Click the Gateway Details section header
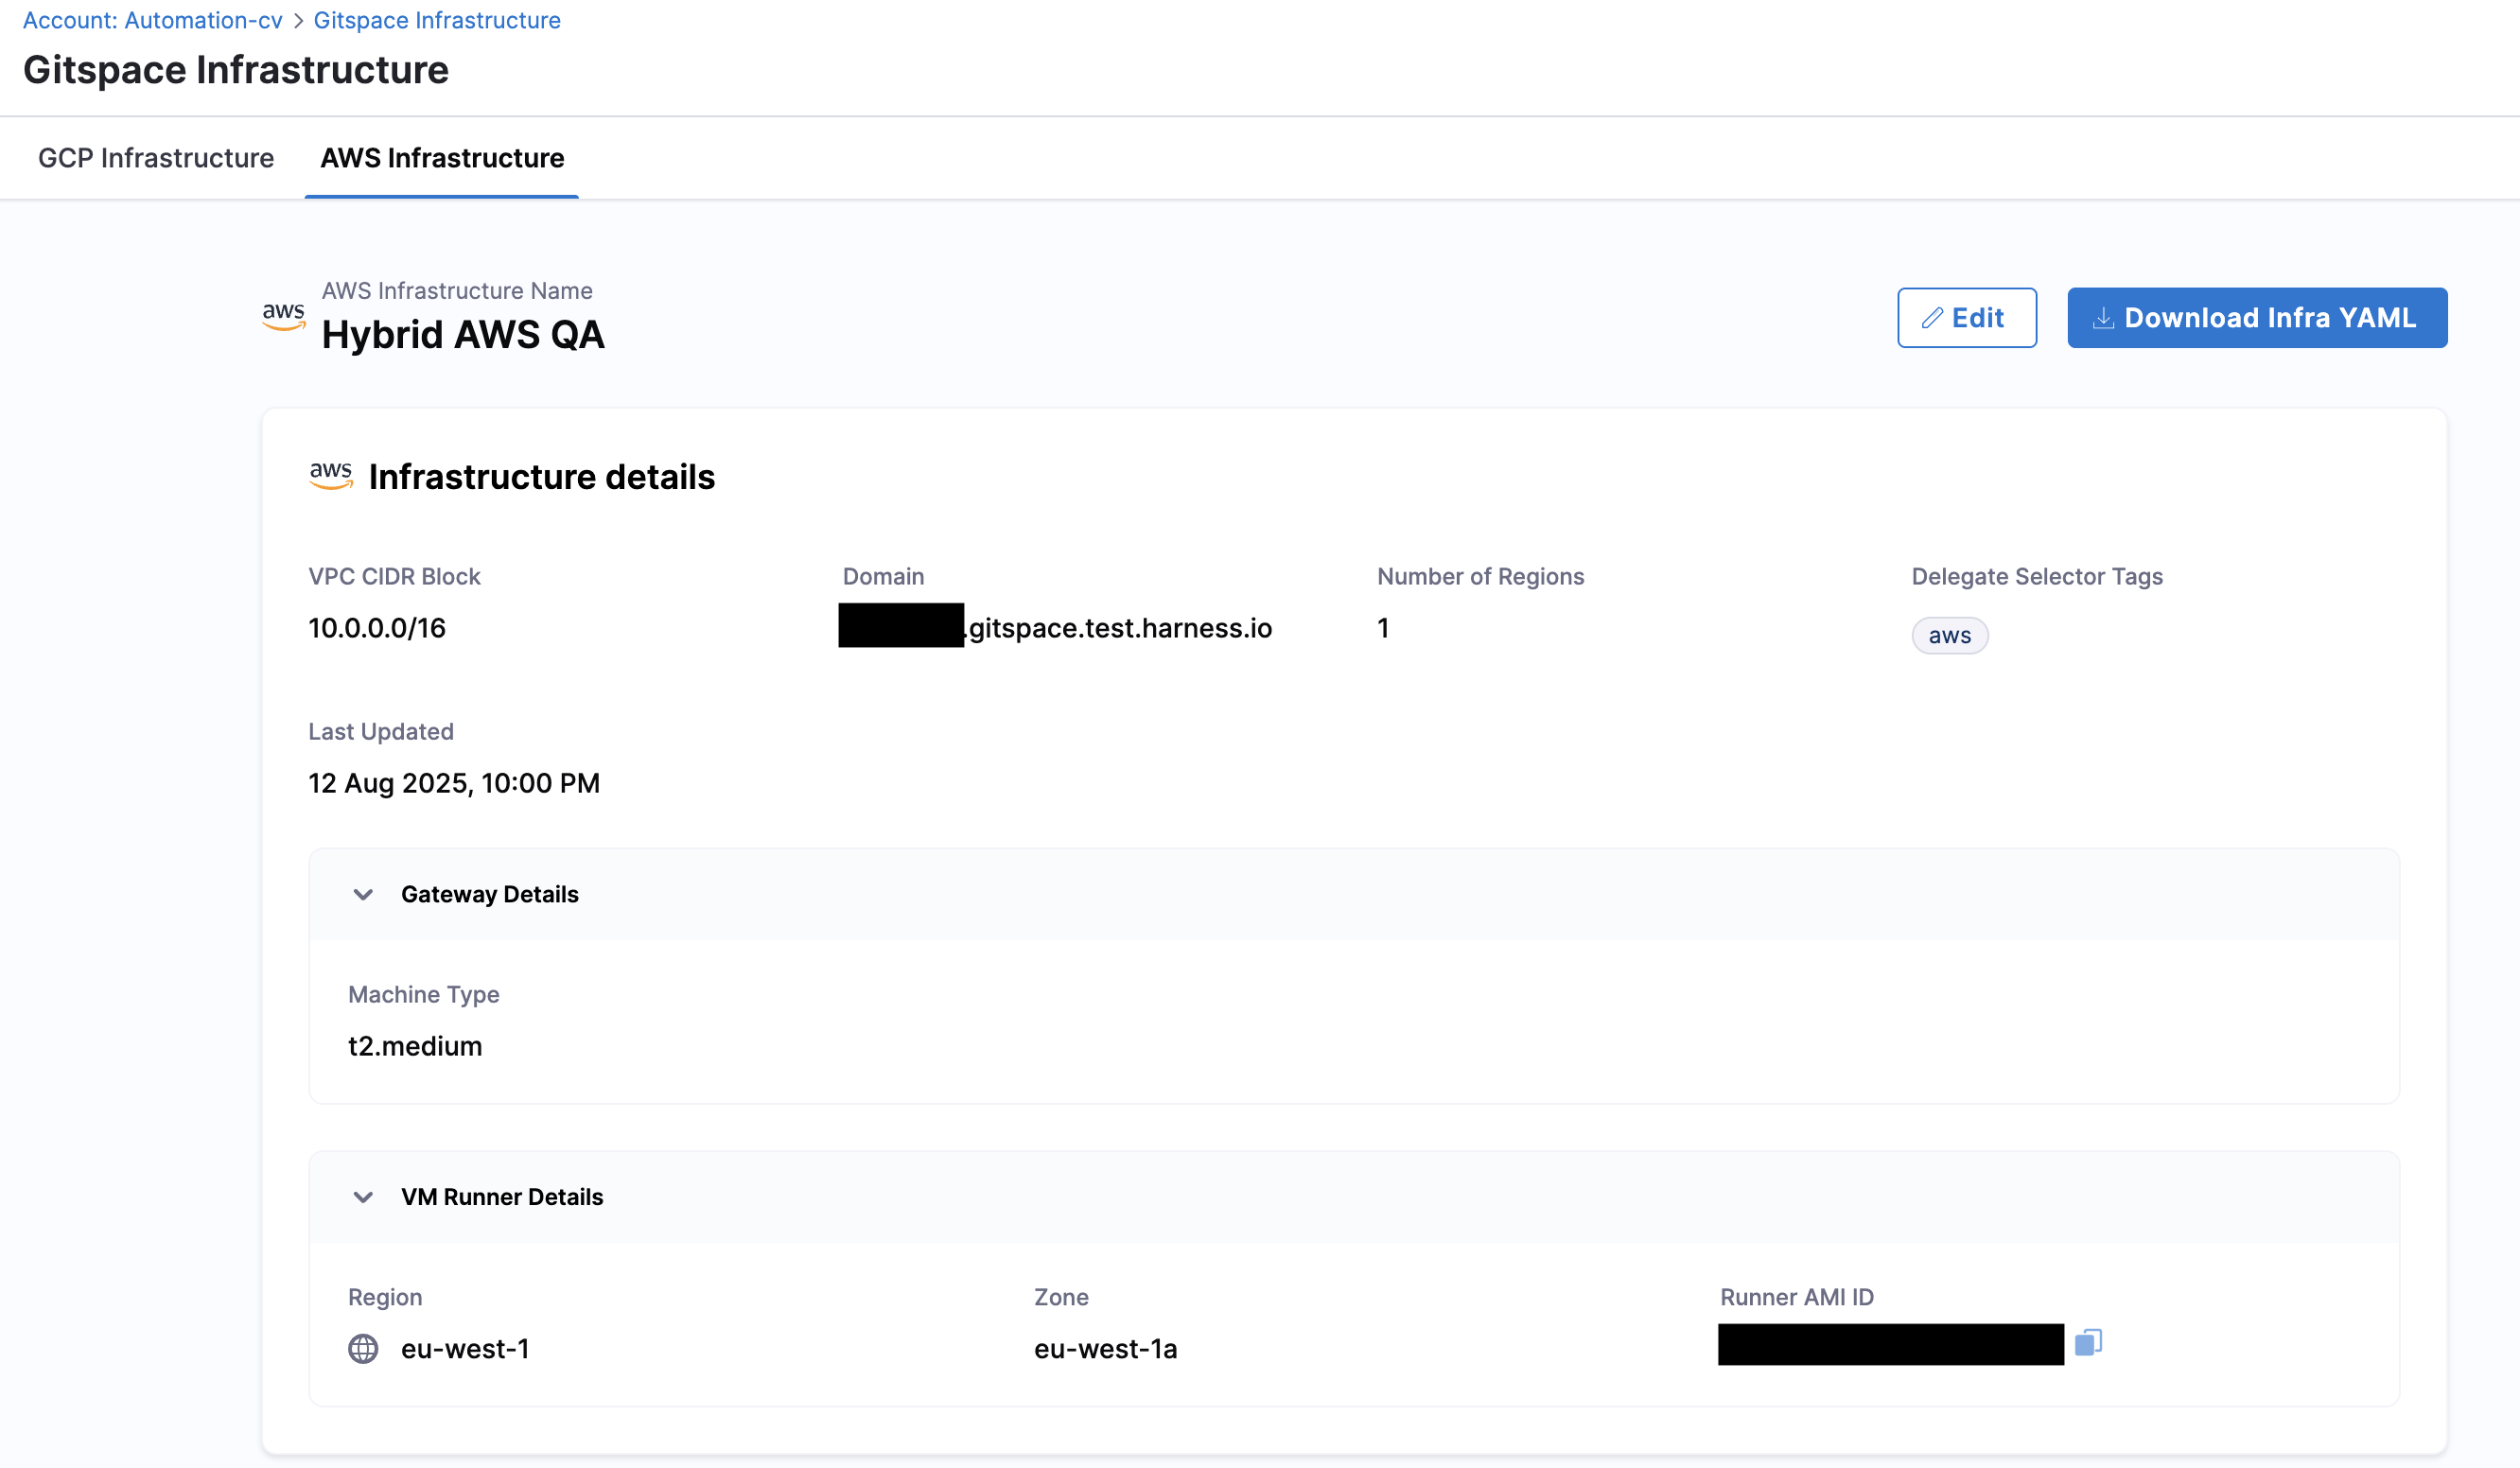The width and height of the screenshot is (2520, 1468). [x=490, y=894]
